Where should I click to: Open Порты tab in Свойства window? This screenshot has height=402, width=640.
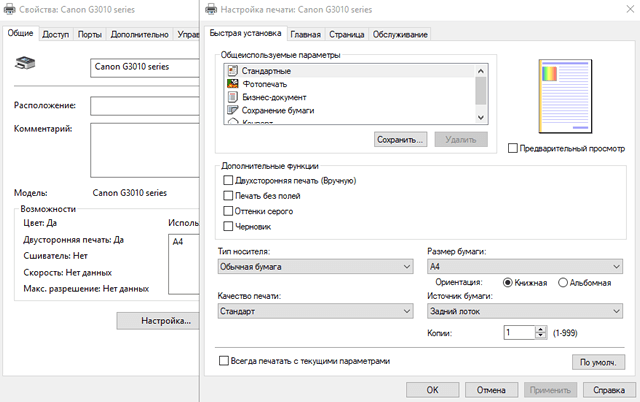90,35
